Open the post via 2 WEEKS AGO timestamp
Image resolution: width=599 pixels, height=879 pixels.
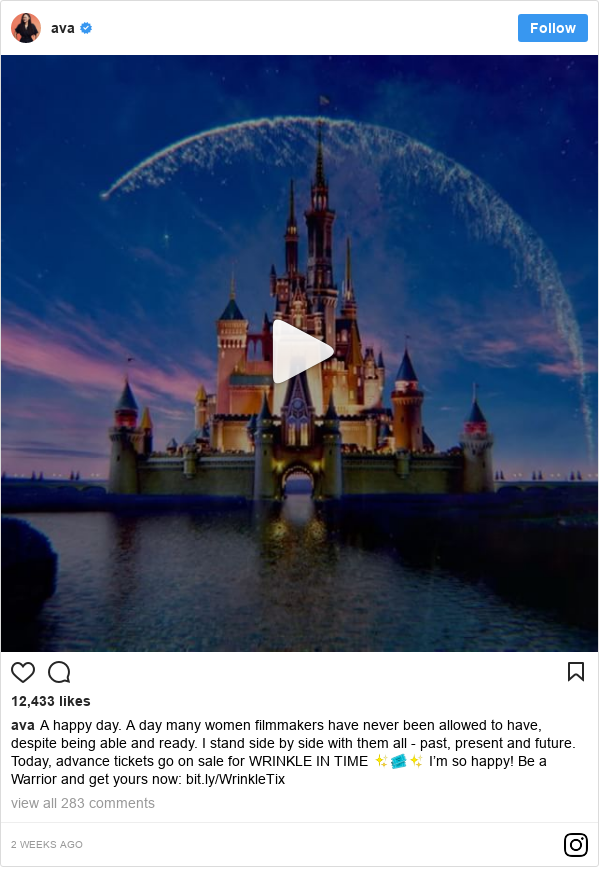47,844
